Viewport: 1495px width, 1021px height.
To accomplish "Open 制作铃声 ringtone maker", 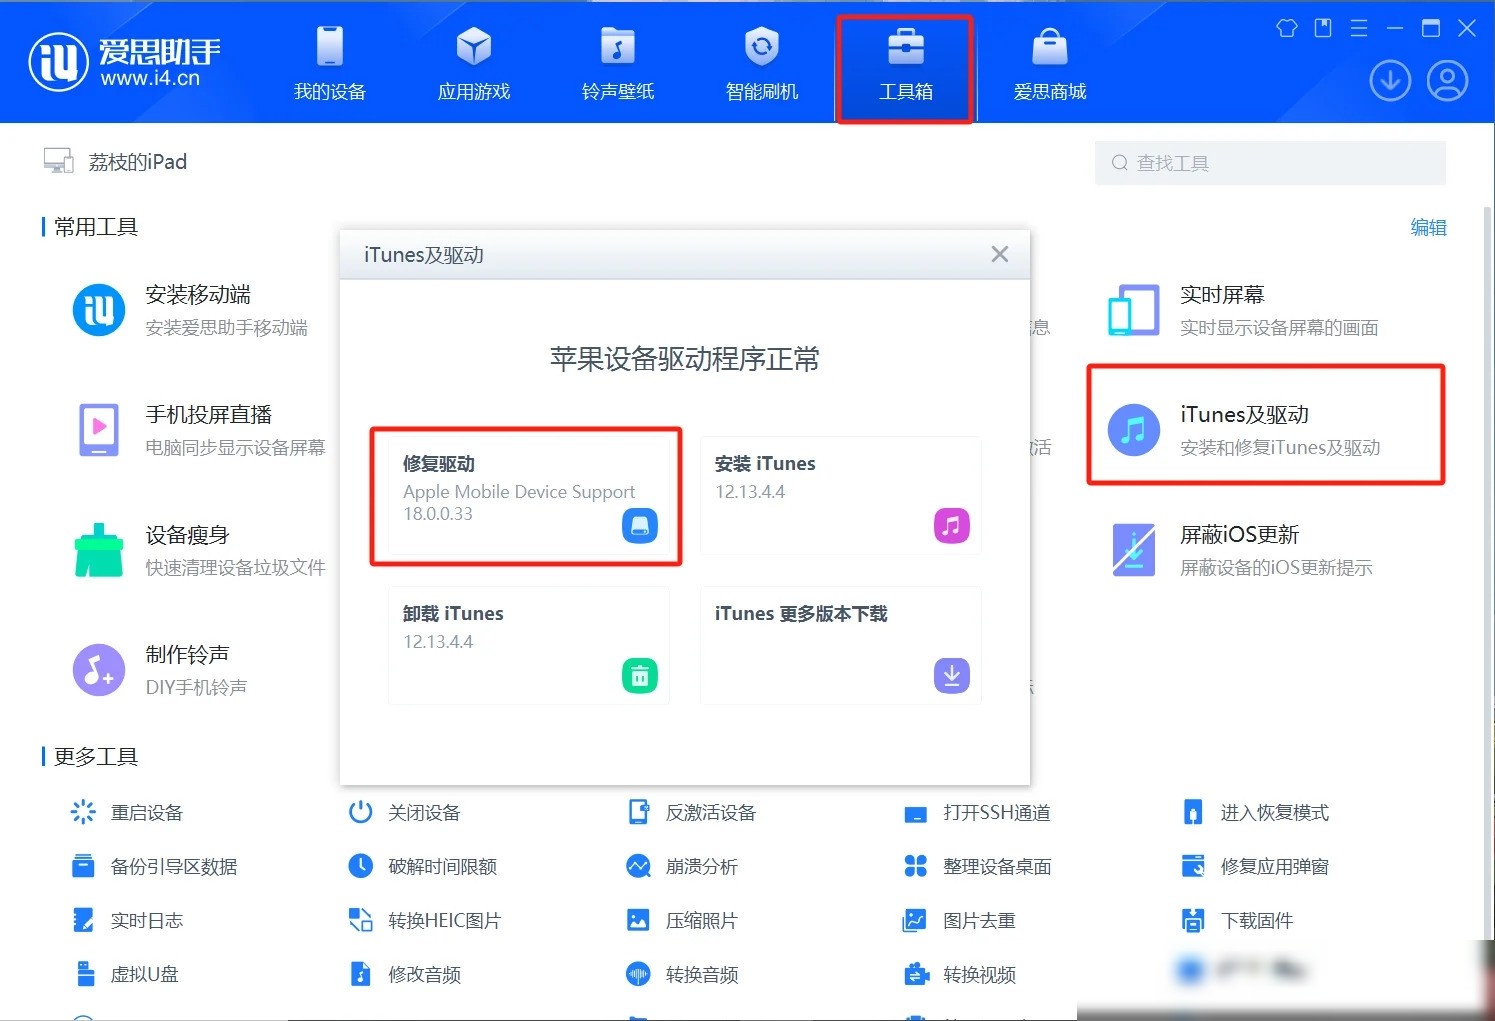I will click(160, 670).
